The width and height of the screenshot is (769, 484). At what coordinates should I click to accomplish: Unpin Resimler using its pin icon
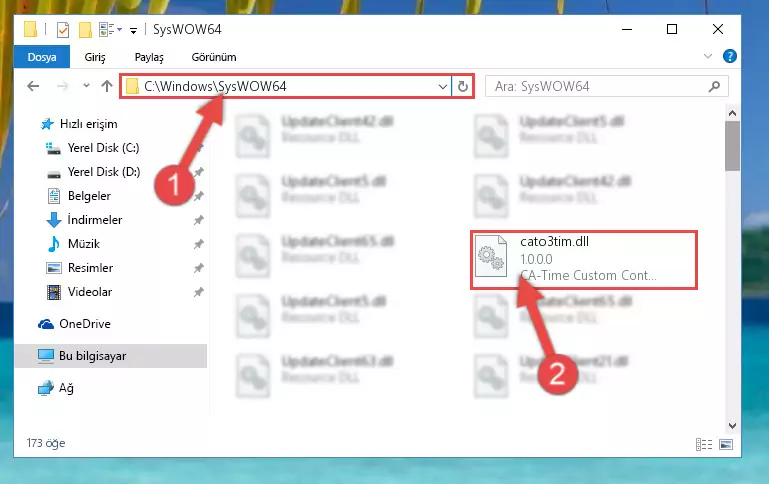click(x=199, y=268)
